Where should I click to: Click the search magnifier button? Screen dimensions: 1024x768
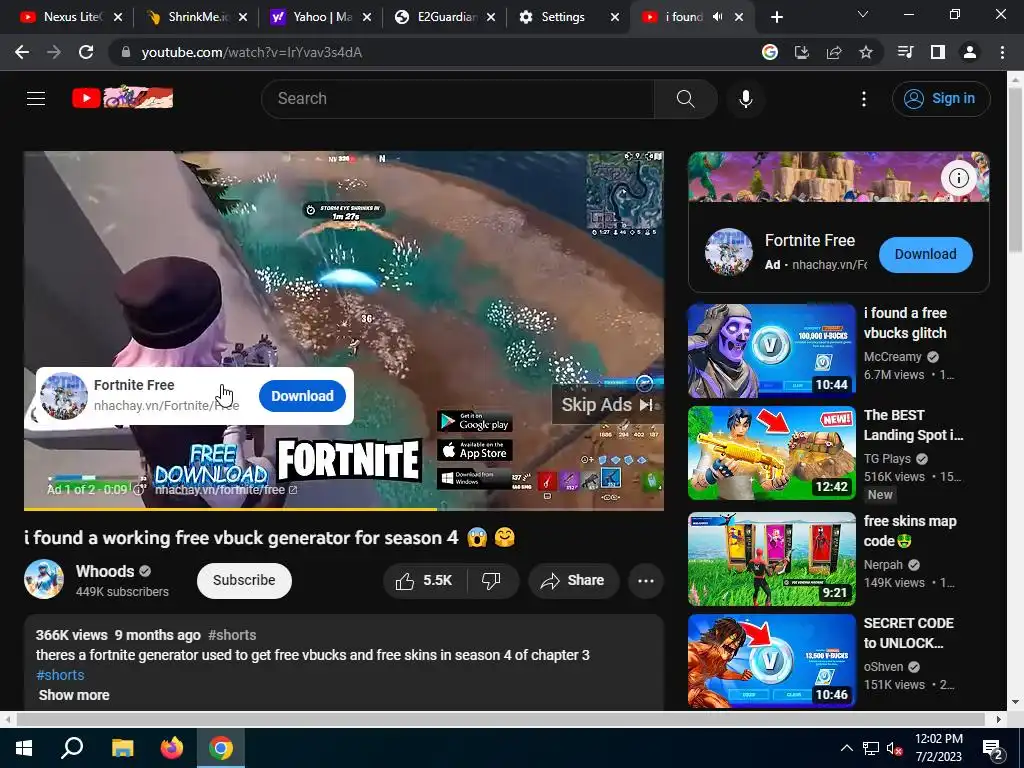[x=686, y=99]
